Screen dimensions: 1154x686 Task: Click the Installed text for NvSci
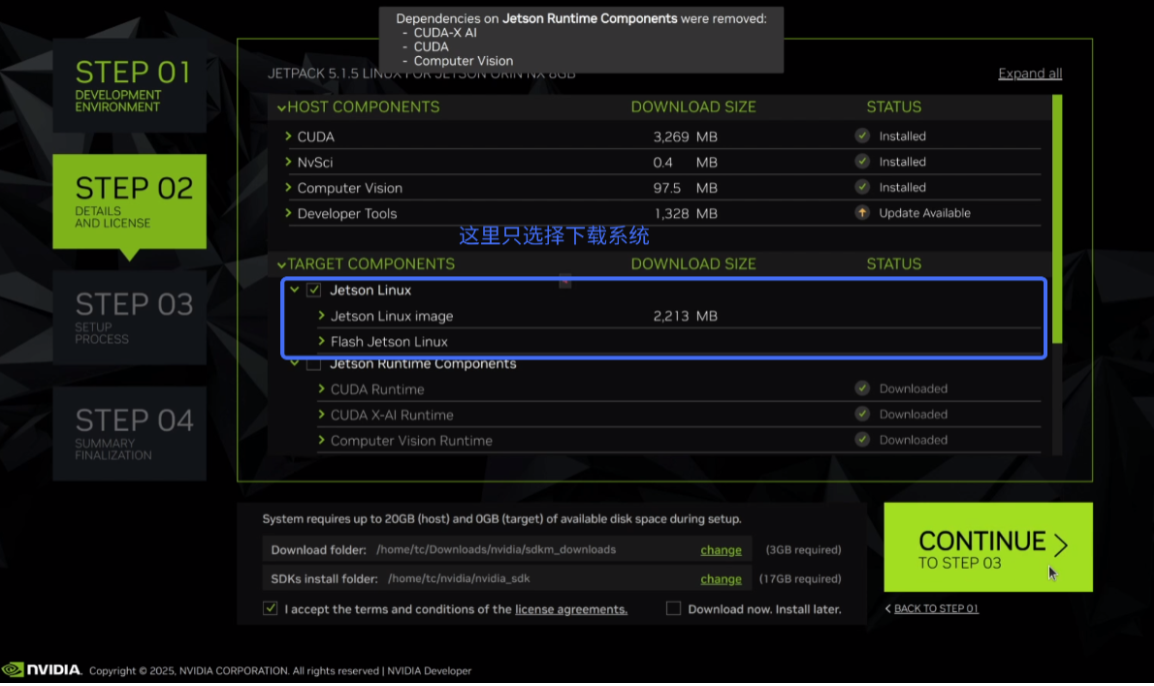pos(902,161)
